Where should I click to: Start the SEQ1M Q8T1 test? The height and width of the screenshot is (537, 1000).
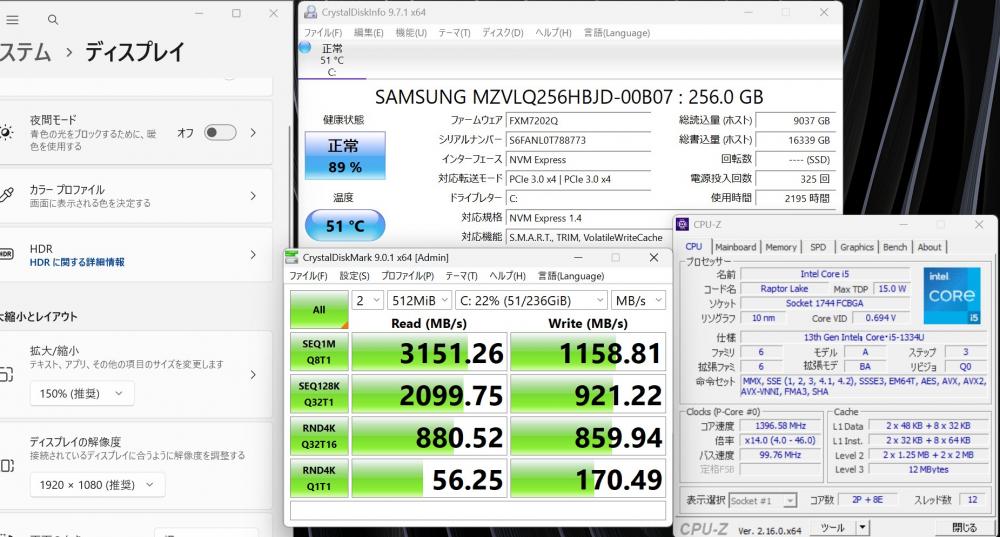319,351
